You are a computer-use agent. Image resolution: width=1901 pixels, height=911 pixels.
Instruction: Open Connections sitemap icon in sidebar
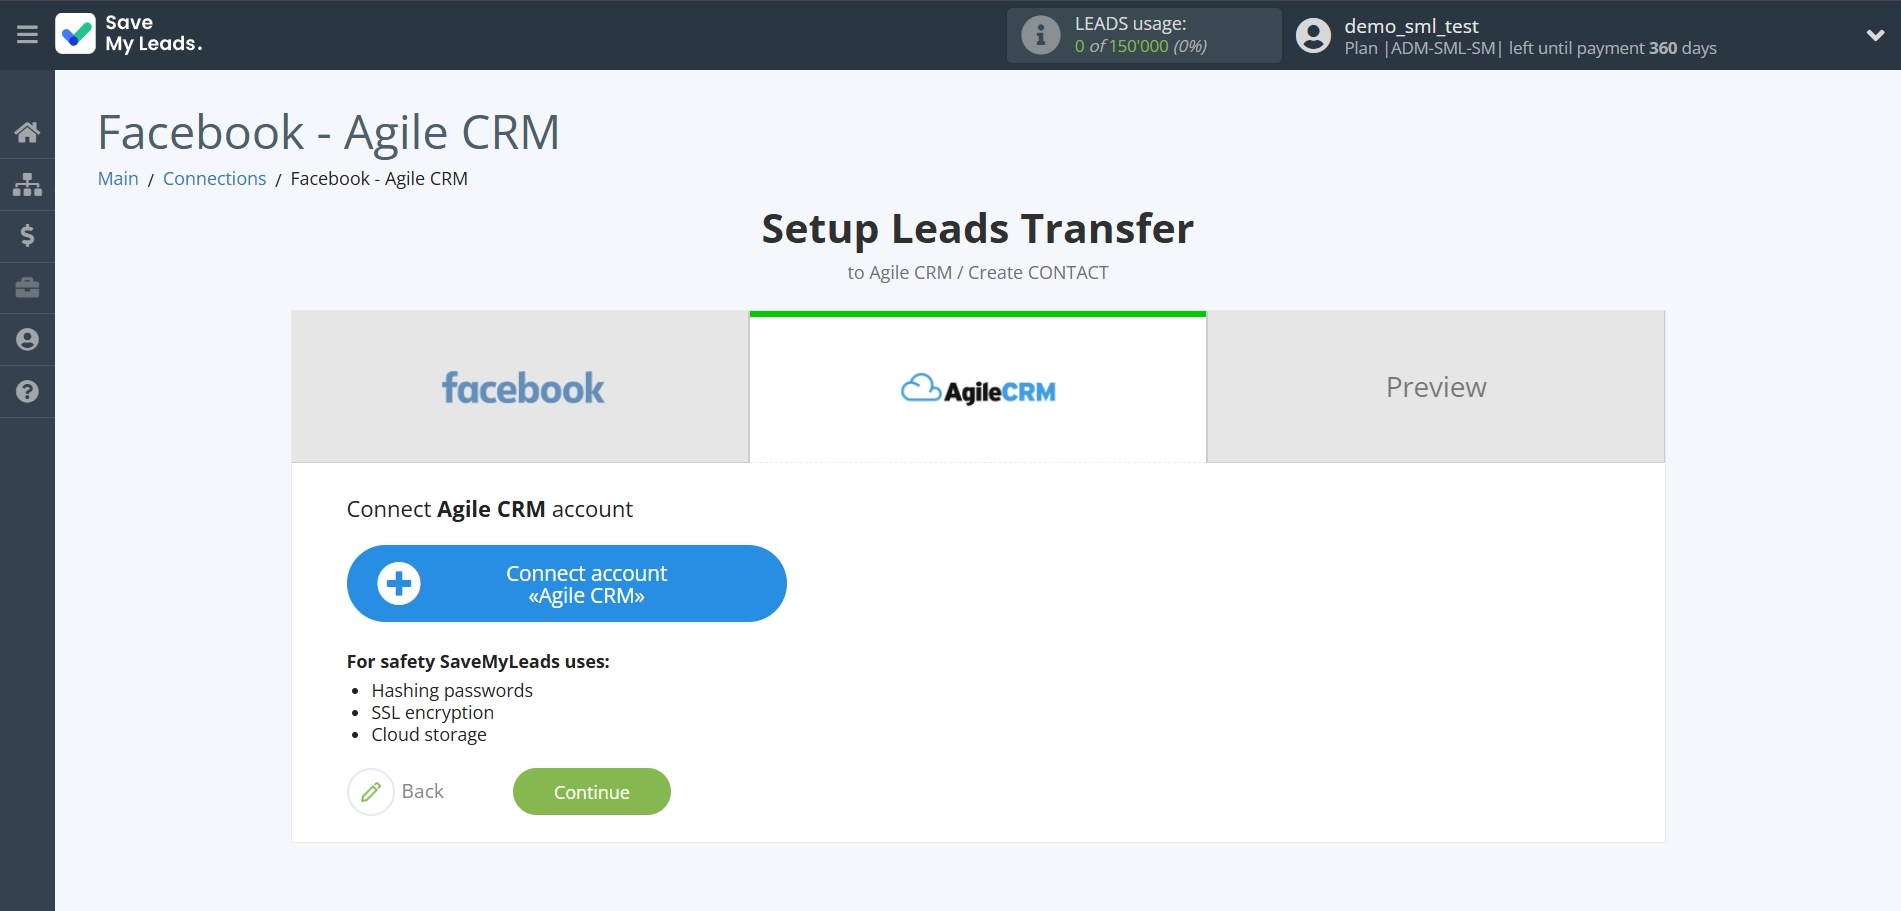click(x=27, y=184)
